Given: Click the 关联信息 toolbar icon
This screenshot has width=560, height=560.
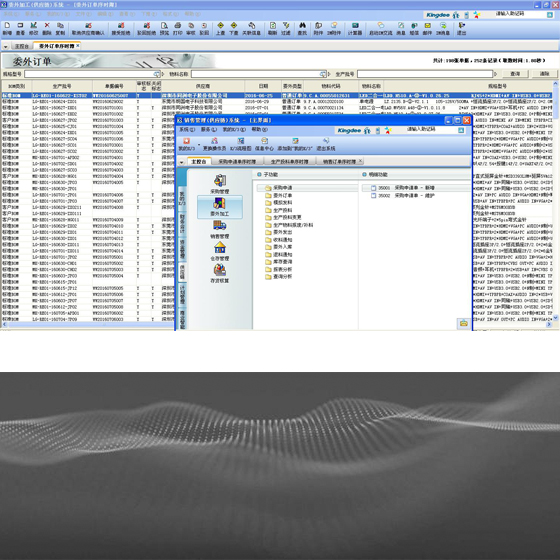Looking at the screenshot, I should [251, 29].
